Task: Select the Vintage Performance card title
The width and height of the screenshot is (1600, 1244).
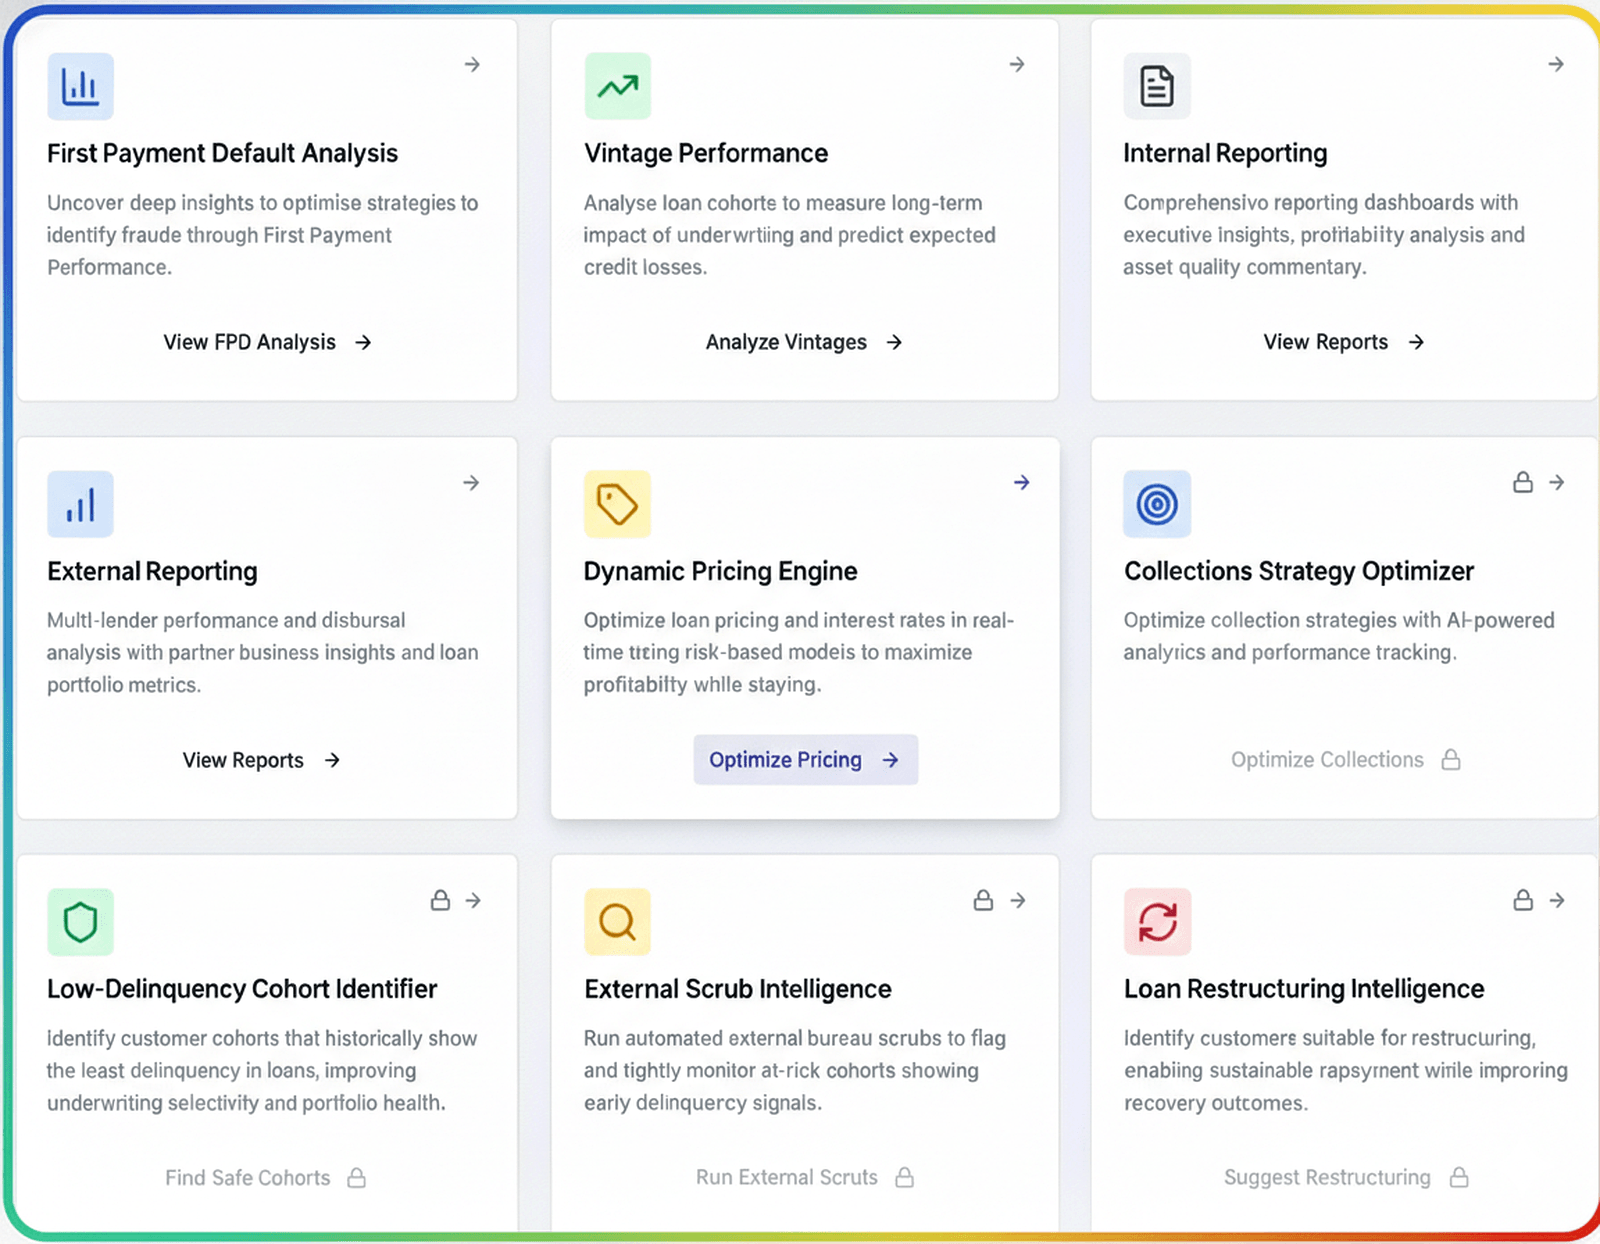Action: (706, 153)
